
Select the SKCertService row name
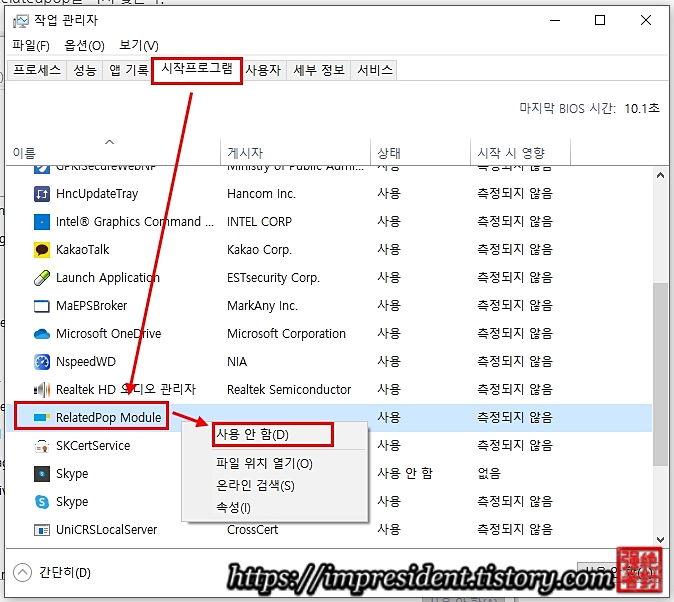click(93, 446)
